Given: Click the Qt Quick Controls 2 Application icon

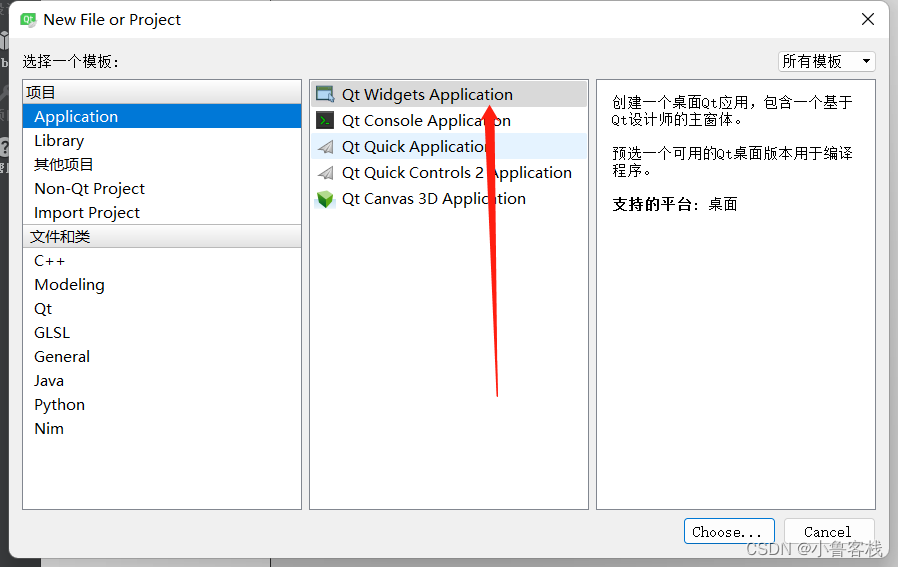Looking at the screenshot, I should [325, 172].
